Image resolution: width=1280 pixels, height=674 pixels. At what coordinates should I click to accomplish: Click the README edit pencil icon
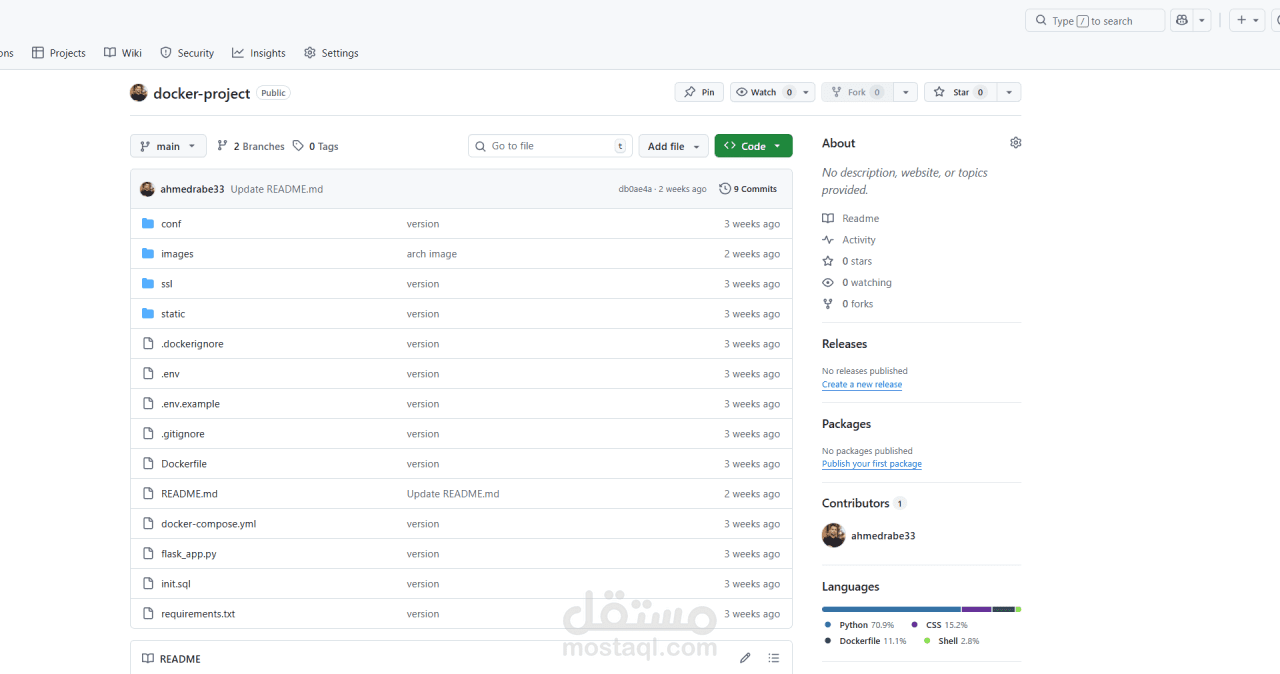click(x=745, y=658)
